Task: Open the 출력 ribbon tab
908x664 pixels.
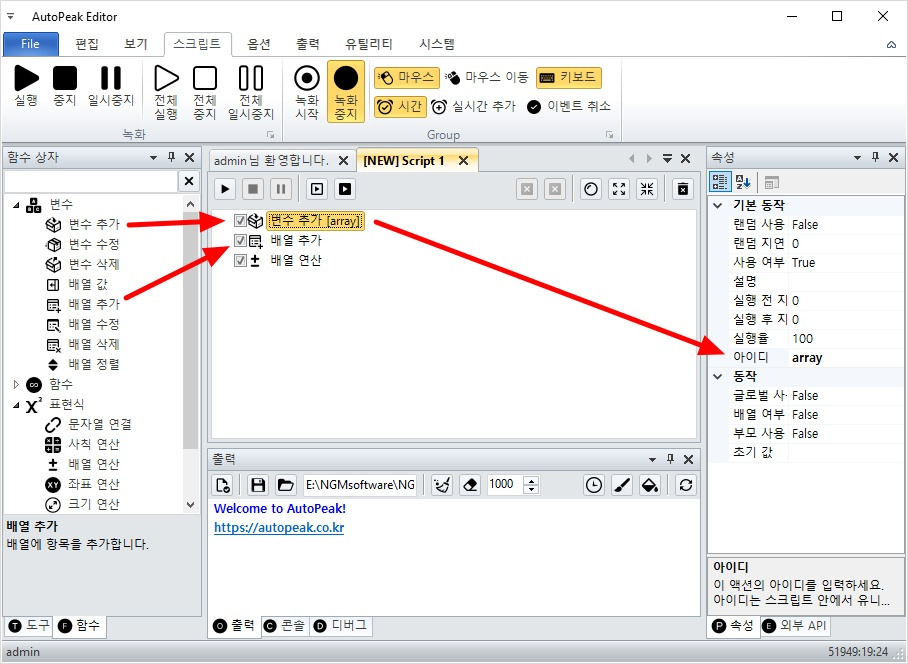Action: point(308,44)
